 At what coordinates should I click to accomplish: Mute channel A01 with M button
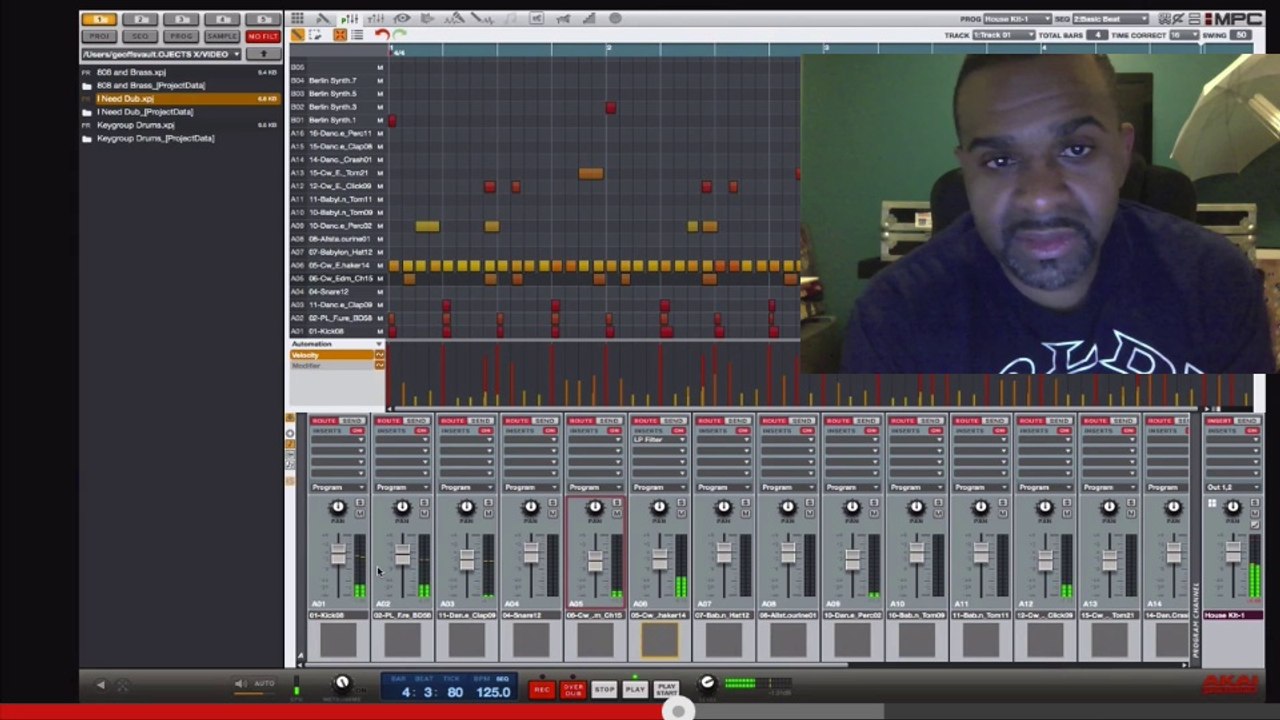(360, 514)
